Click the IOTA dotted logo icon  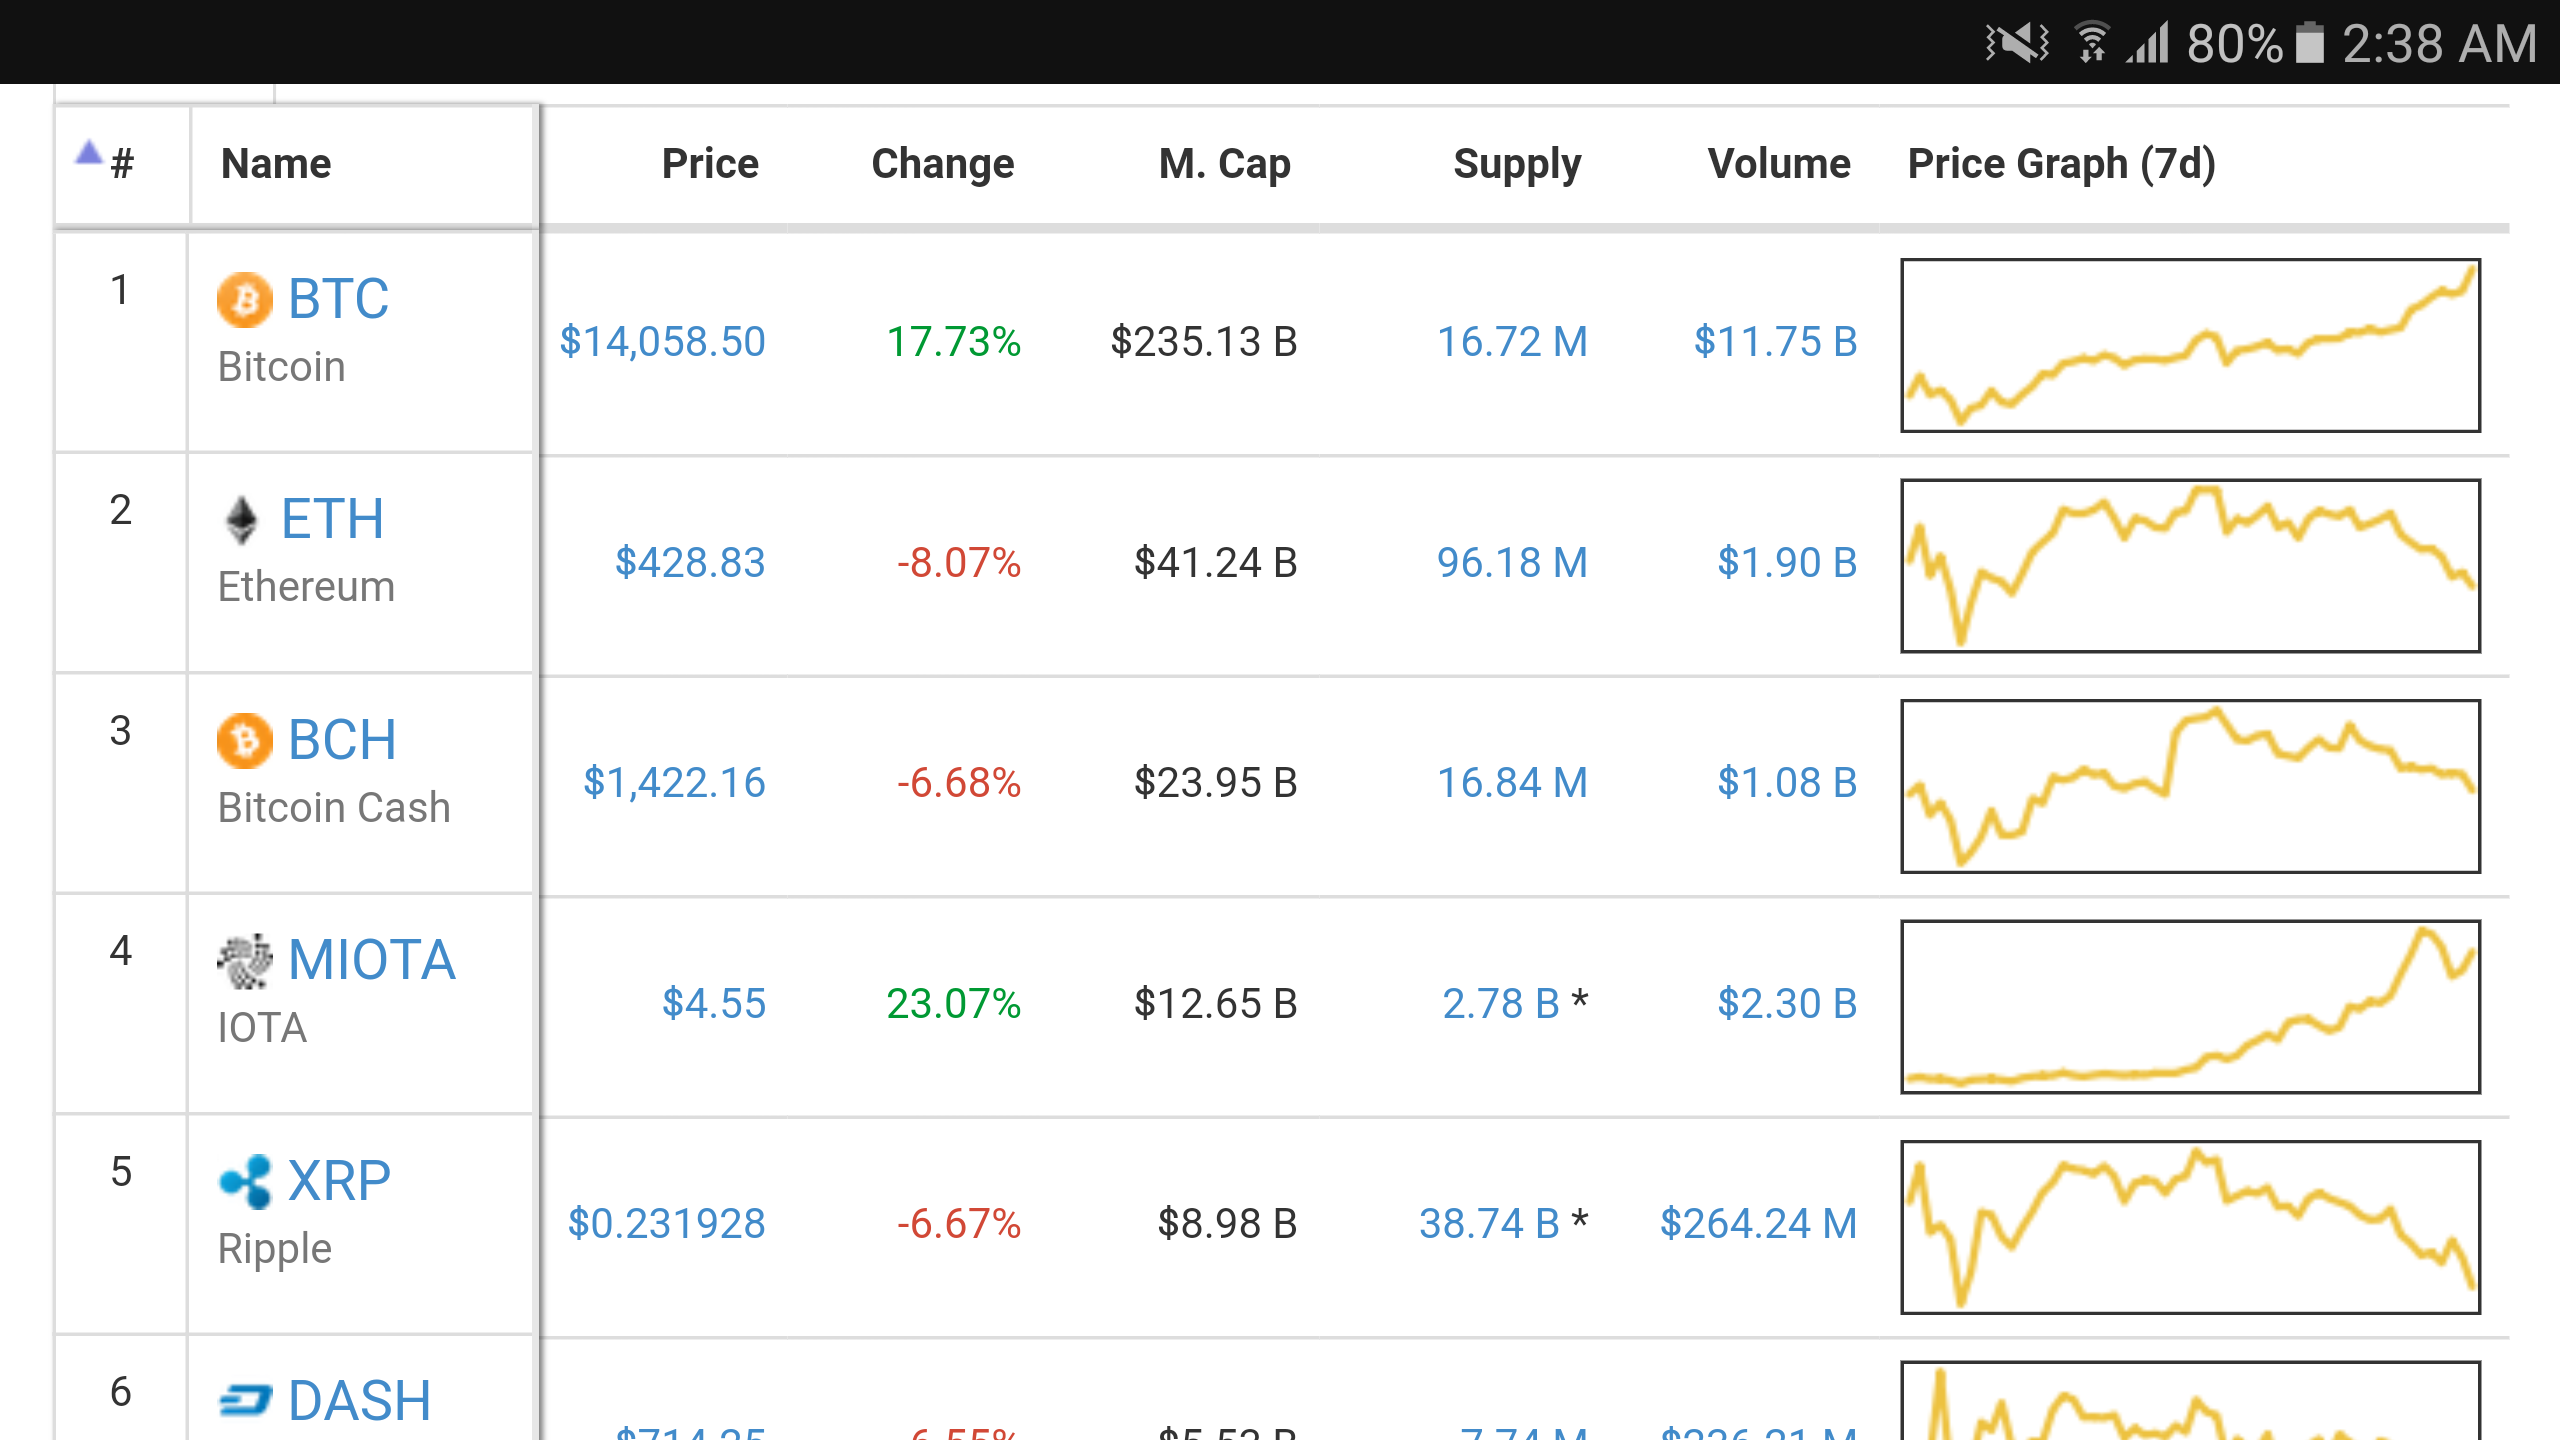(x=244, y=961)
